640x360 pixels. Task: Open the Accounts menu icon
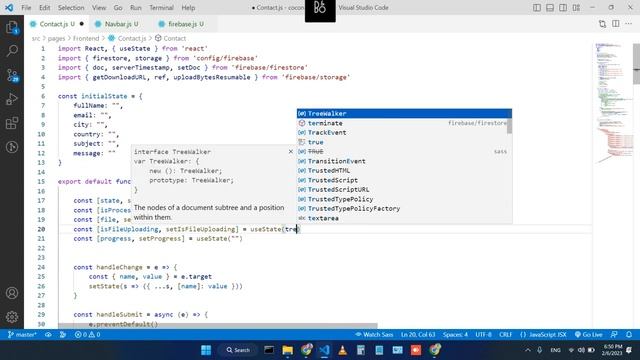(12, 293)
